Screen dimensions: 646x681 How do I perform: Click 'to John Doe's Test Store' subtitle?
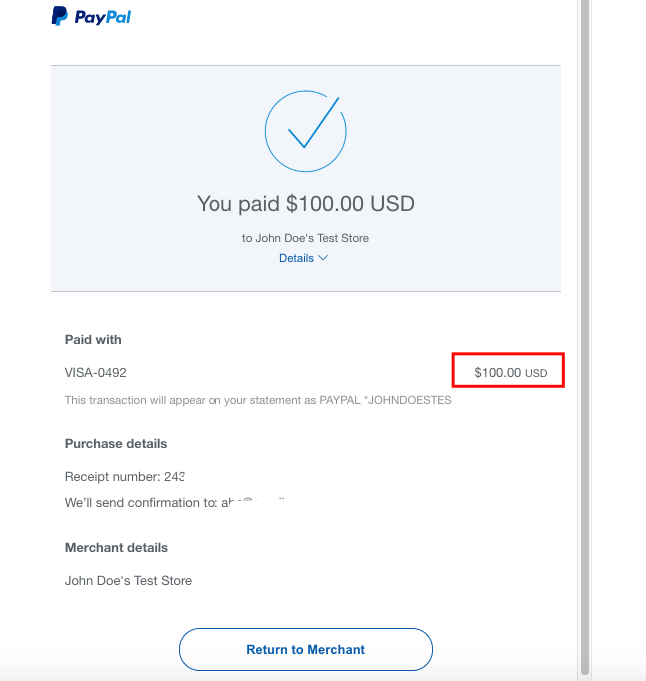point(306,238)
